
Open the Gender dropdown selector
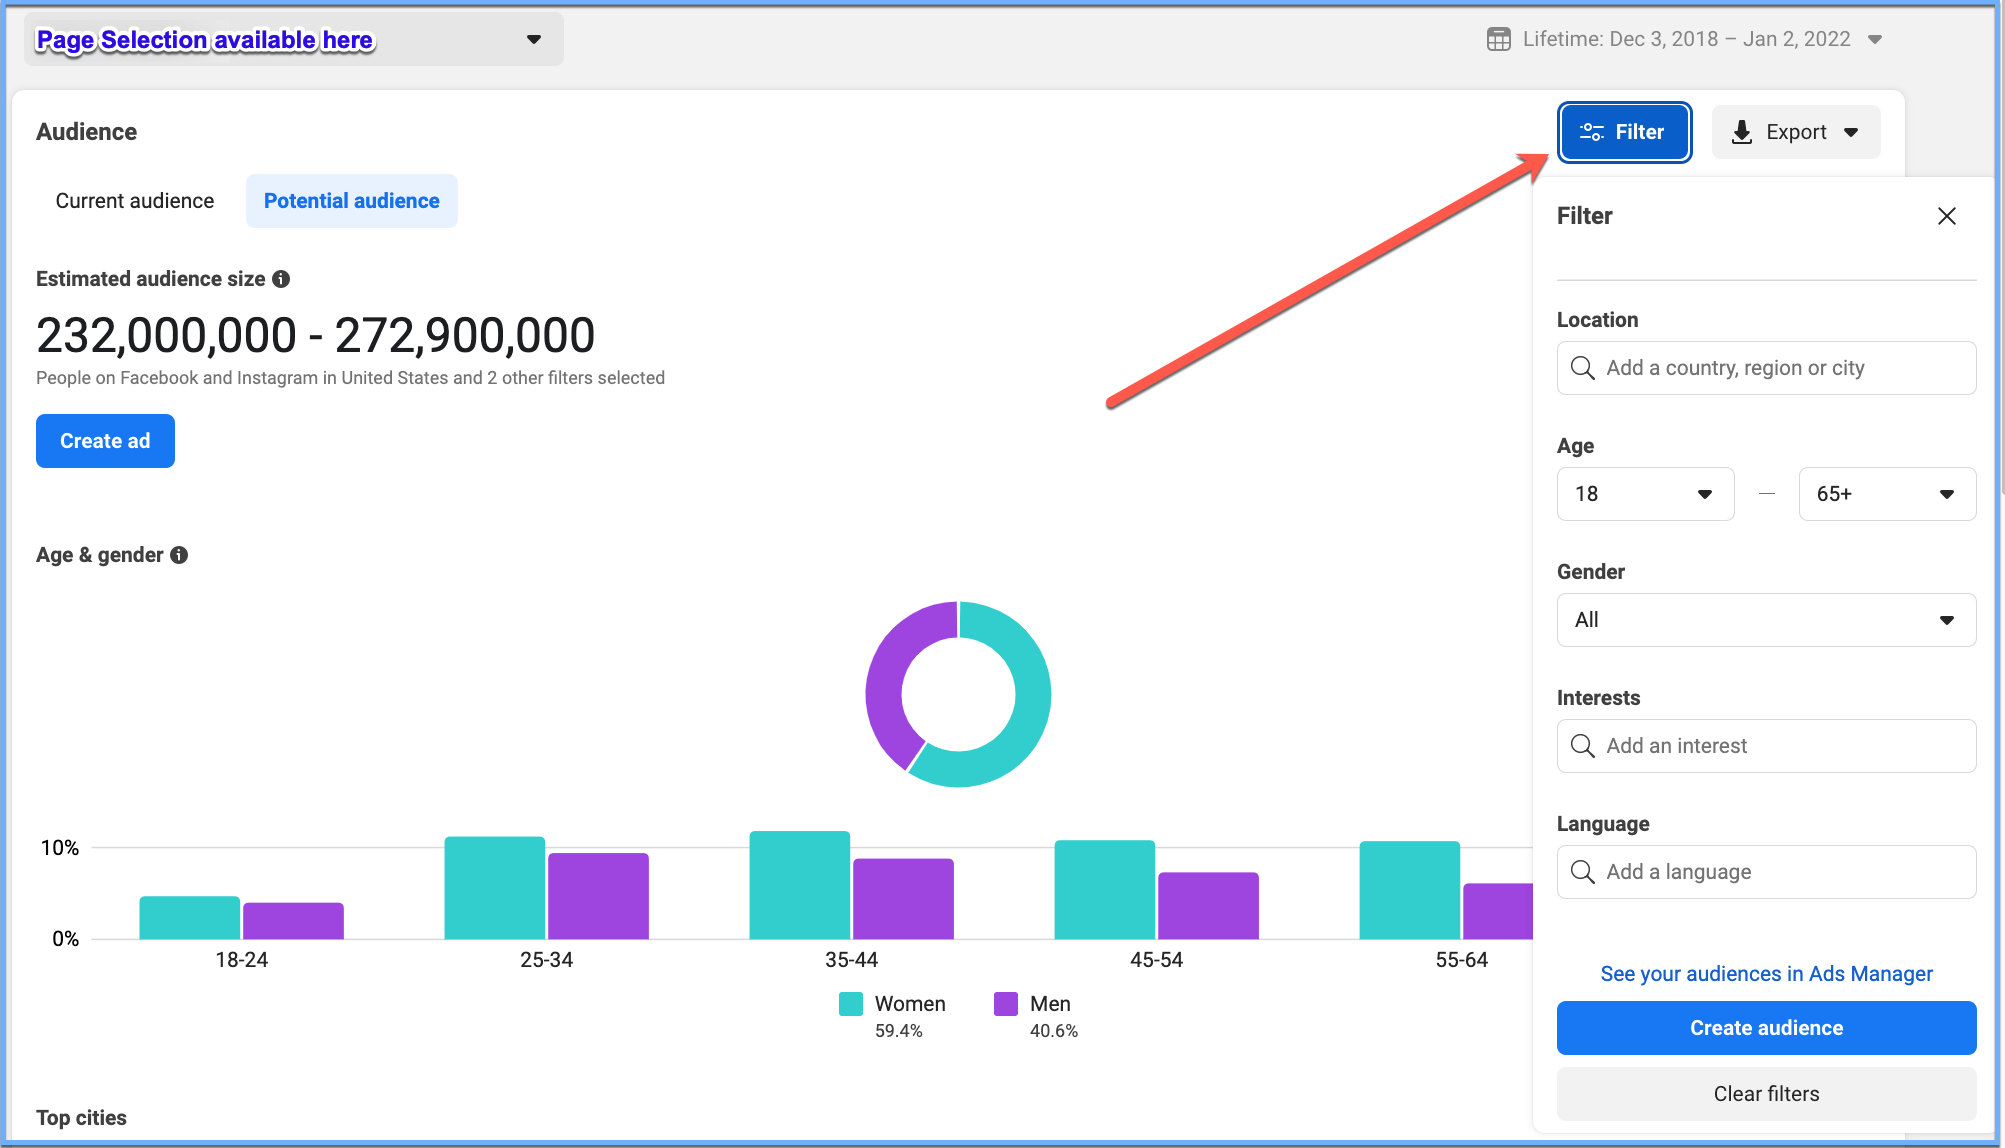pyautogui.click(x=1765, y=619)
